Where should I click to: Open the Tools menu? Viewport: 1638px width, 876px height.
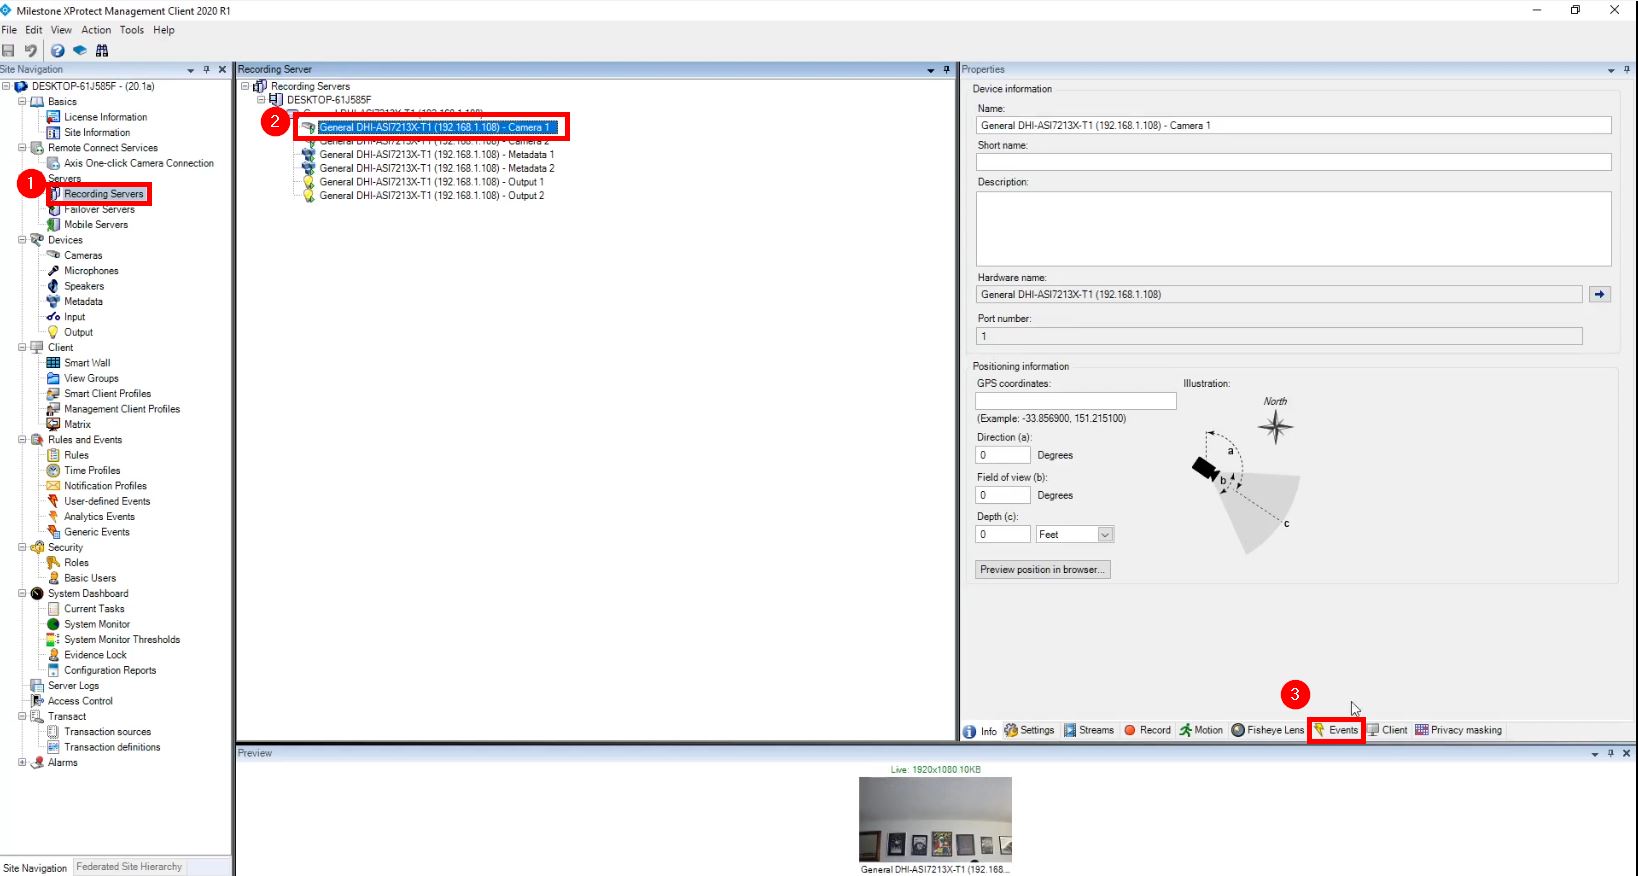click(x=132, y=30)
